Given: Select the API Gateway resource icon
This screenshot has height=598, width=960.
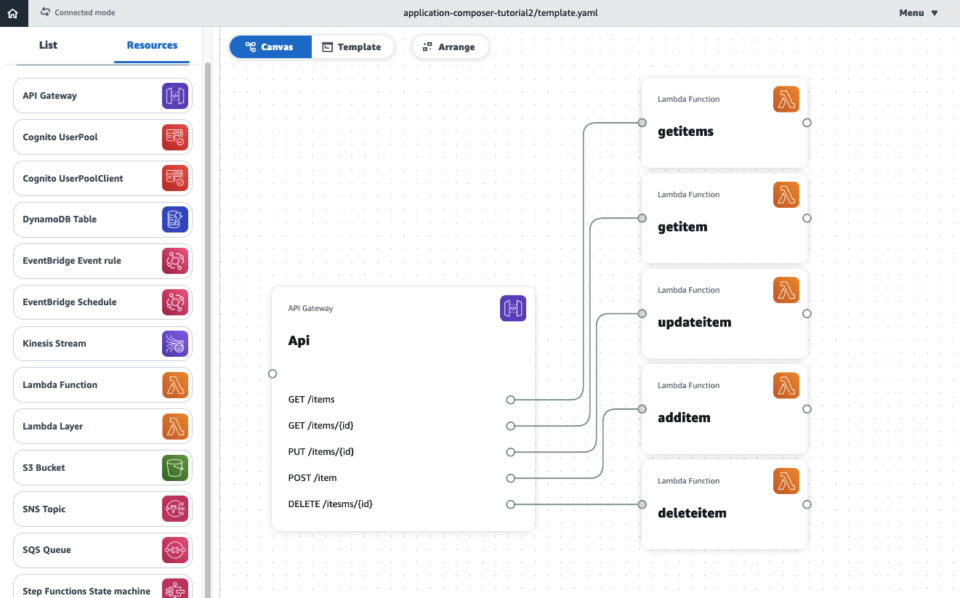Looking at the screenshot, I should pos(175,96).
